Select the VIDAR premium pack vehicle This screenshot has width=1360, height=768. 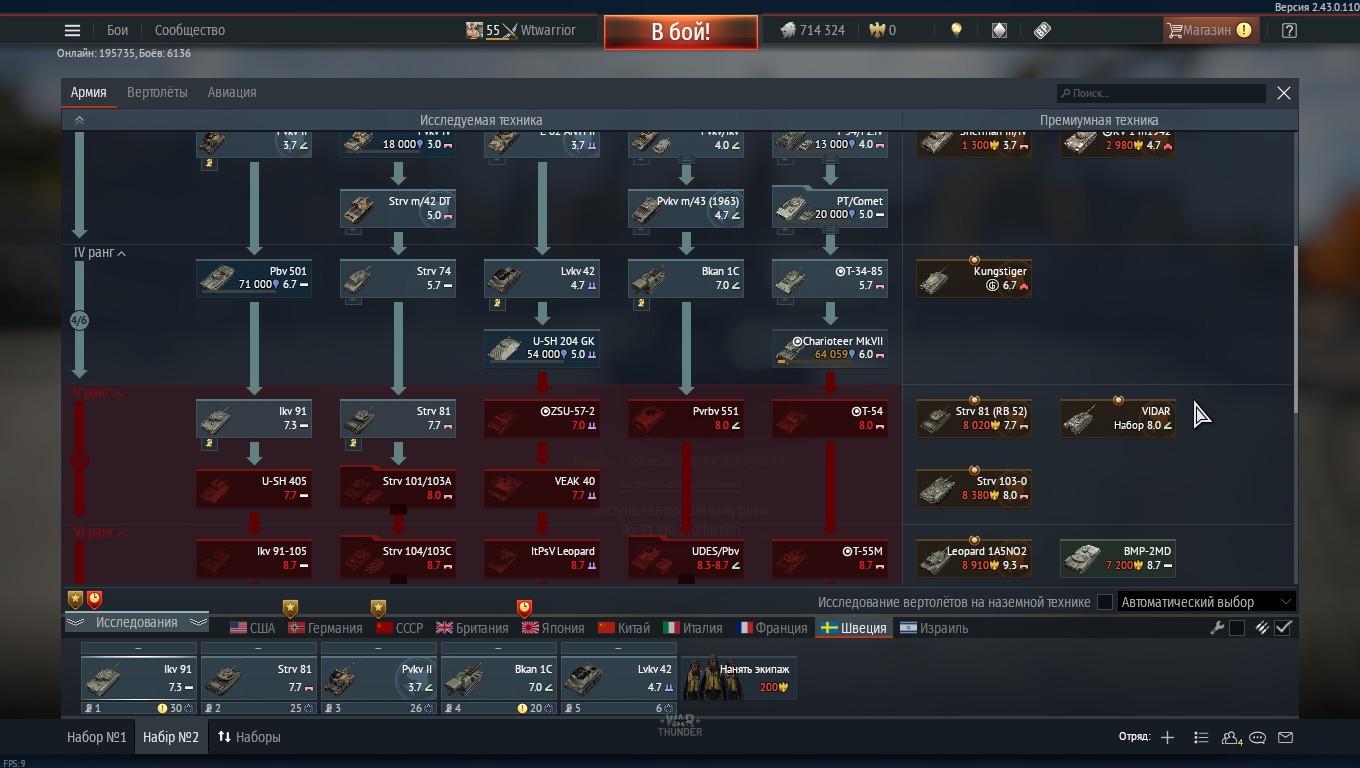tap(1118, 418)
